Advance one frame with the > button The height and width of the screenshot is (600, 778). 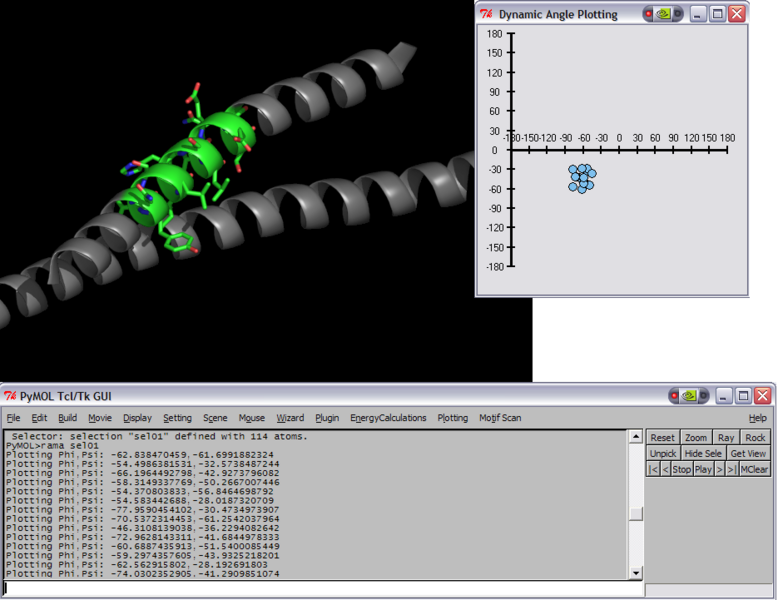[x=719, y=469]
